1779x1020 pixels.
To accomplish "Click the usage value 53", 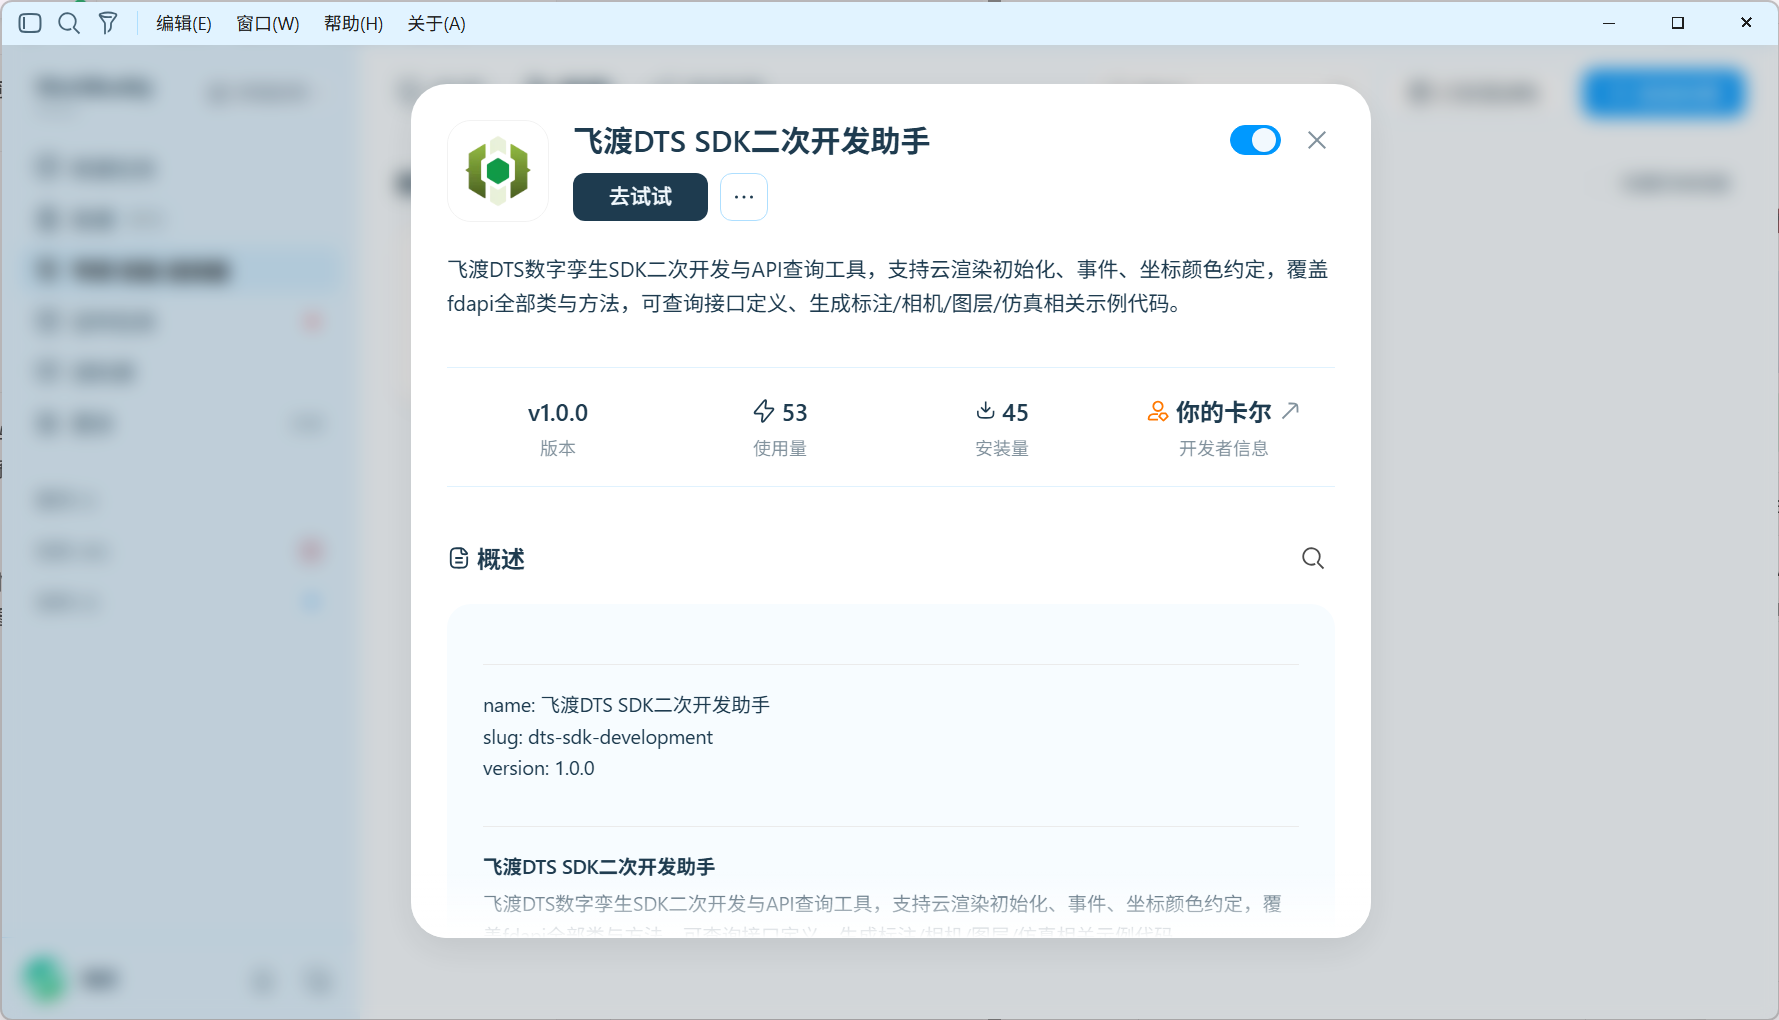I will coord(795,412).
